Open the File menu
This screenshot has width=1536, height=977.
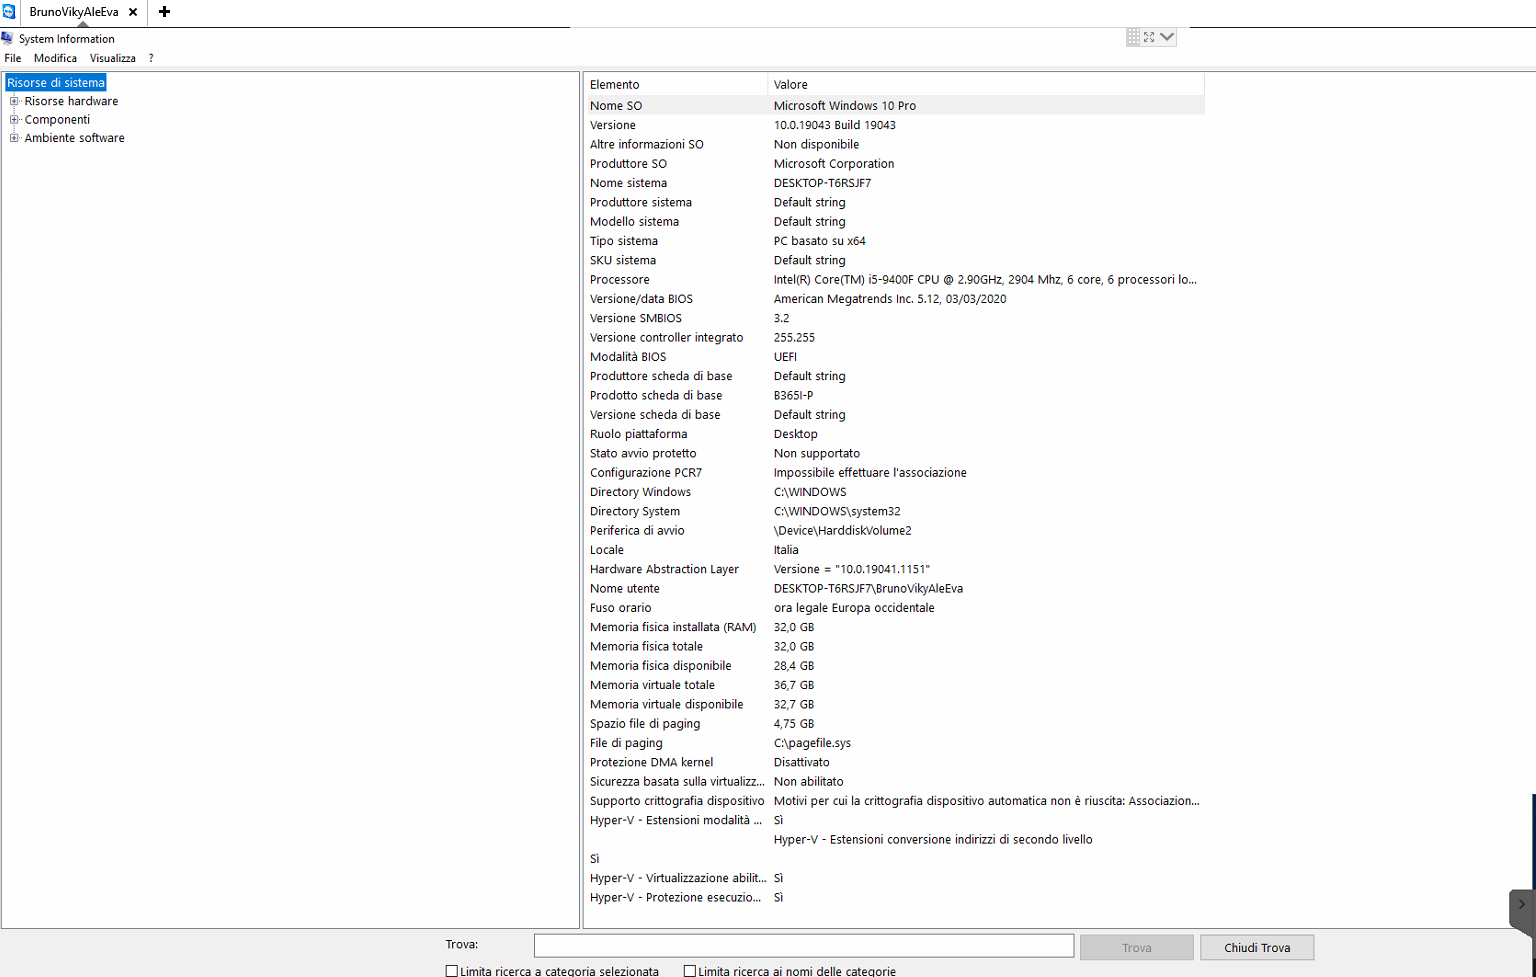pos(13,58)
